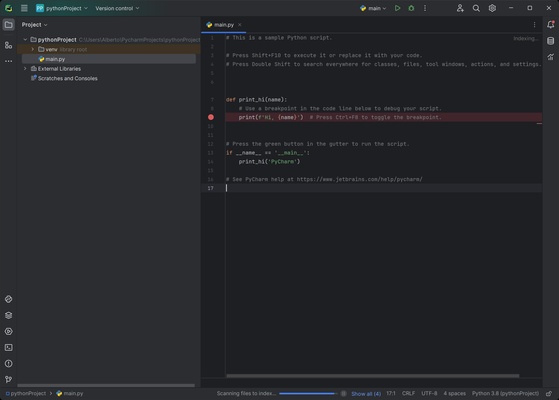
Task: Open More Actions next to Debug
Action: pyautogui.click(x=425, y=8)
